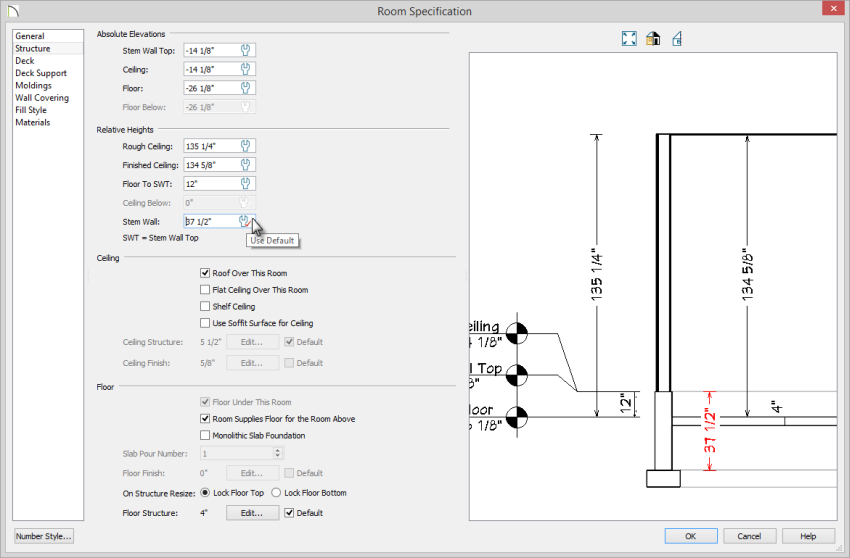Image resolution: width=850 pixels, height=558 pixels.
Task: Open Help for this dialog
Action: (x=808, y=536)
